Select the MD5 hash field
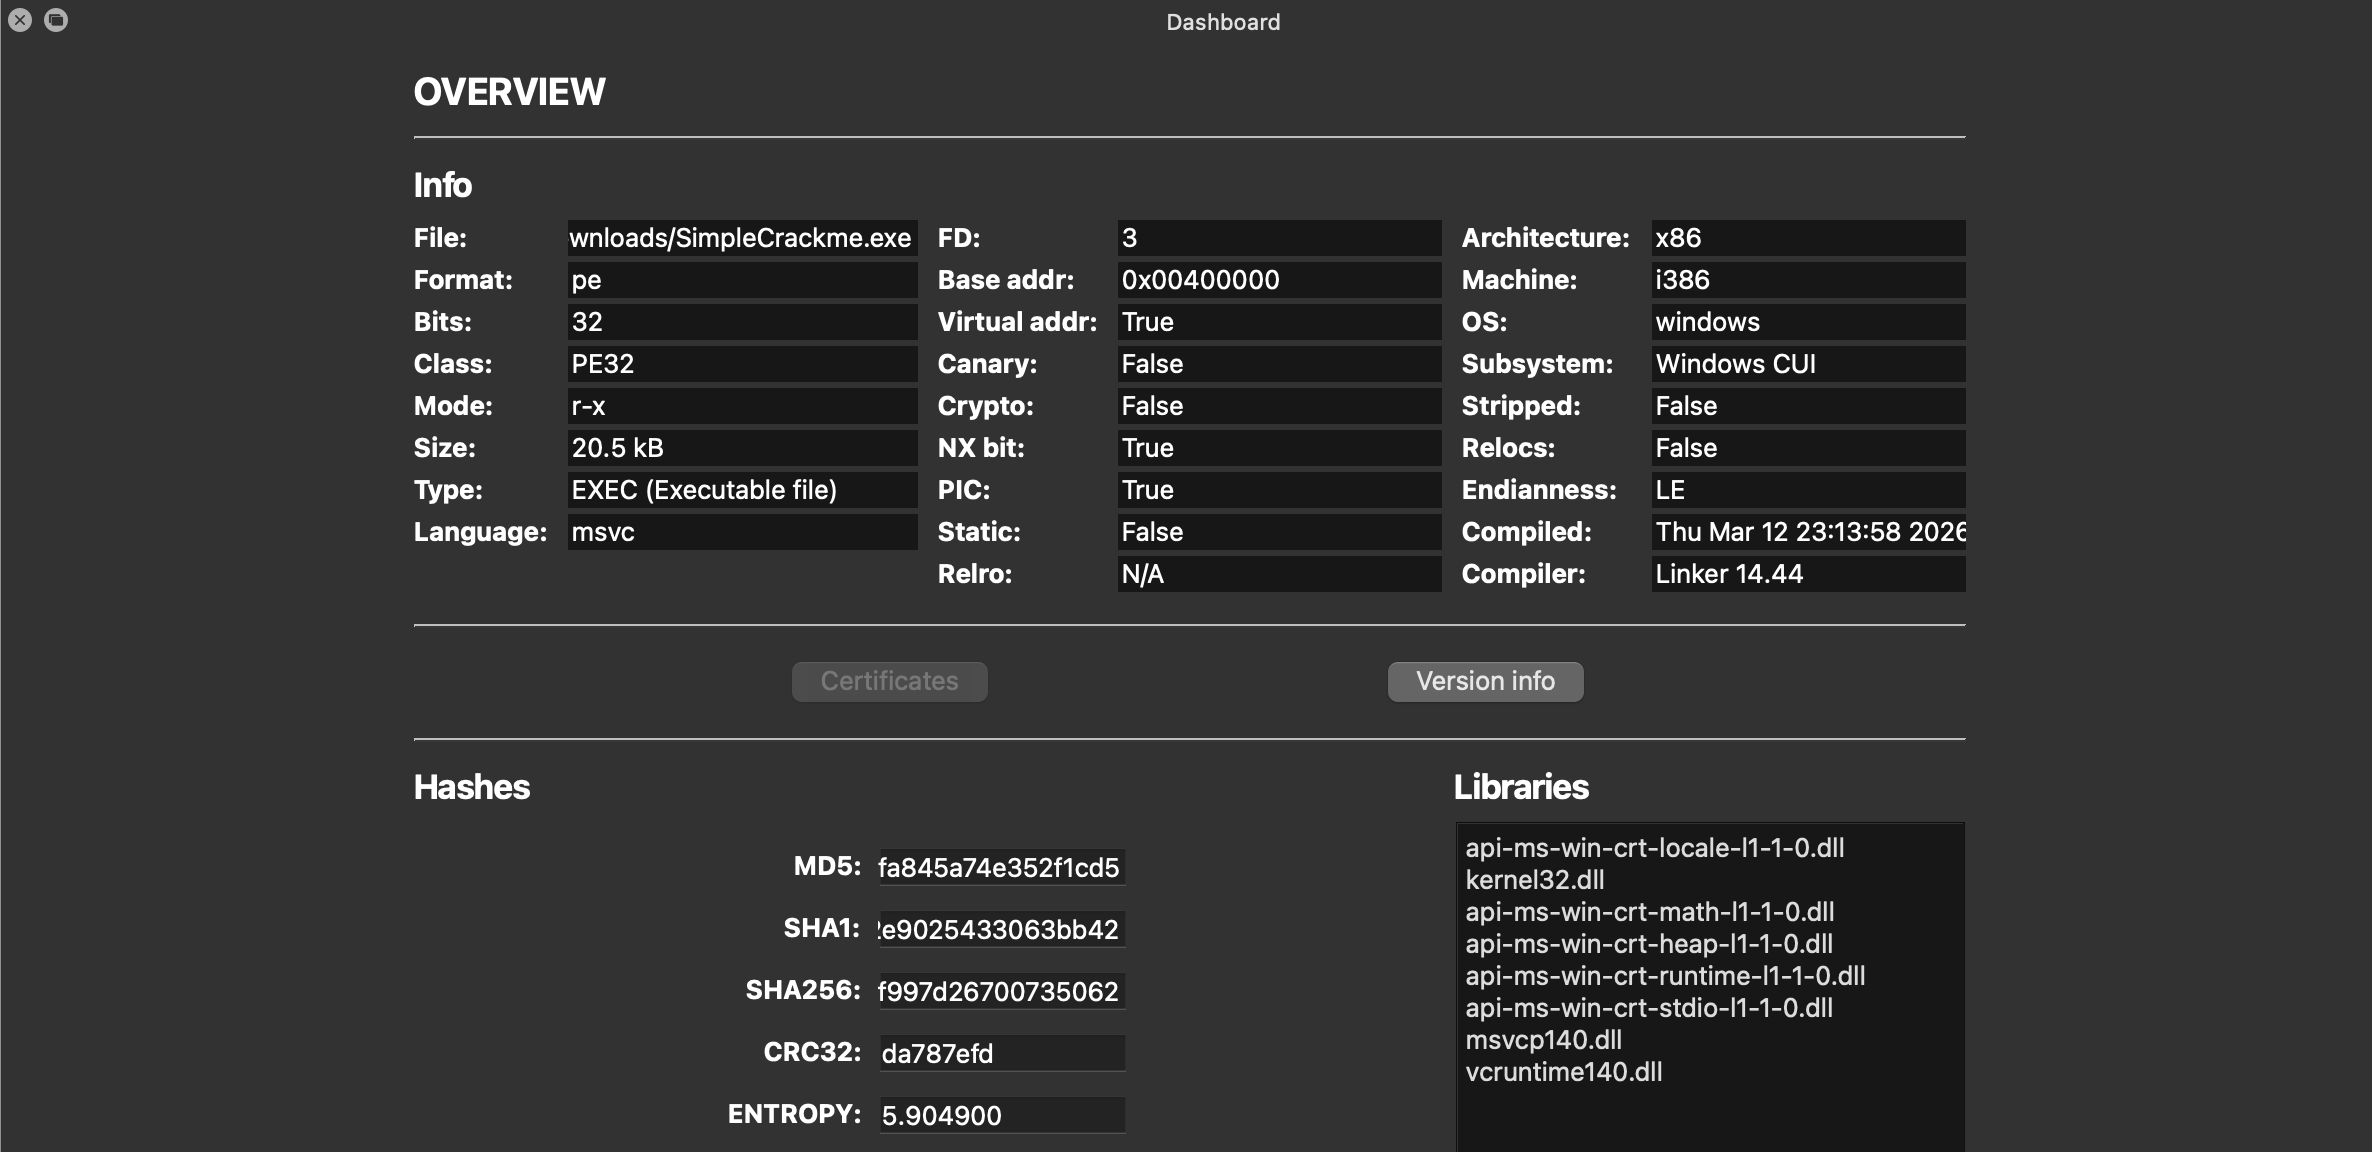 point(1002,867)
